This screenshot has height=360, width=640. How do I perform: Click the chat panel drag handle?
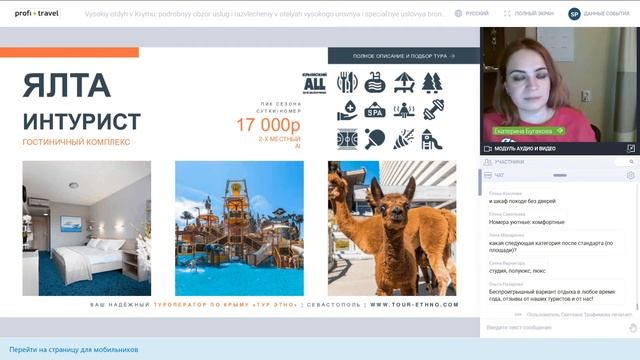click(560, 176)
